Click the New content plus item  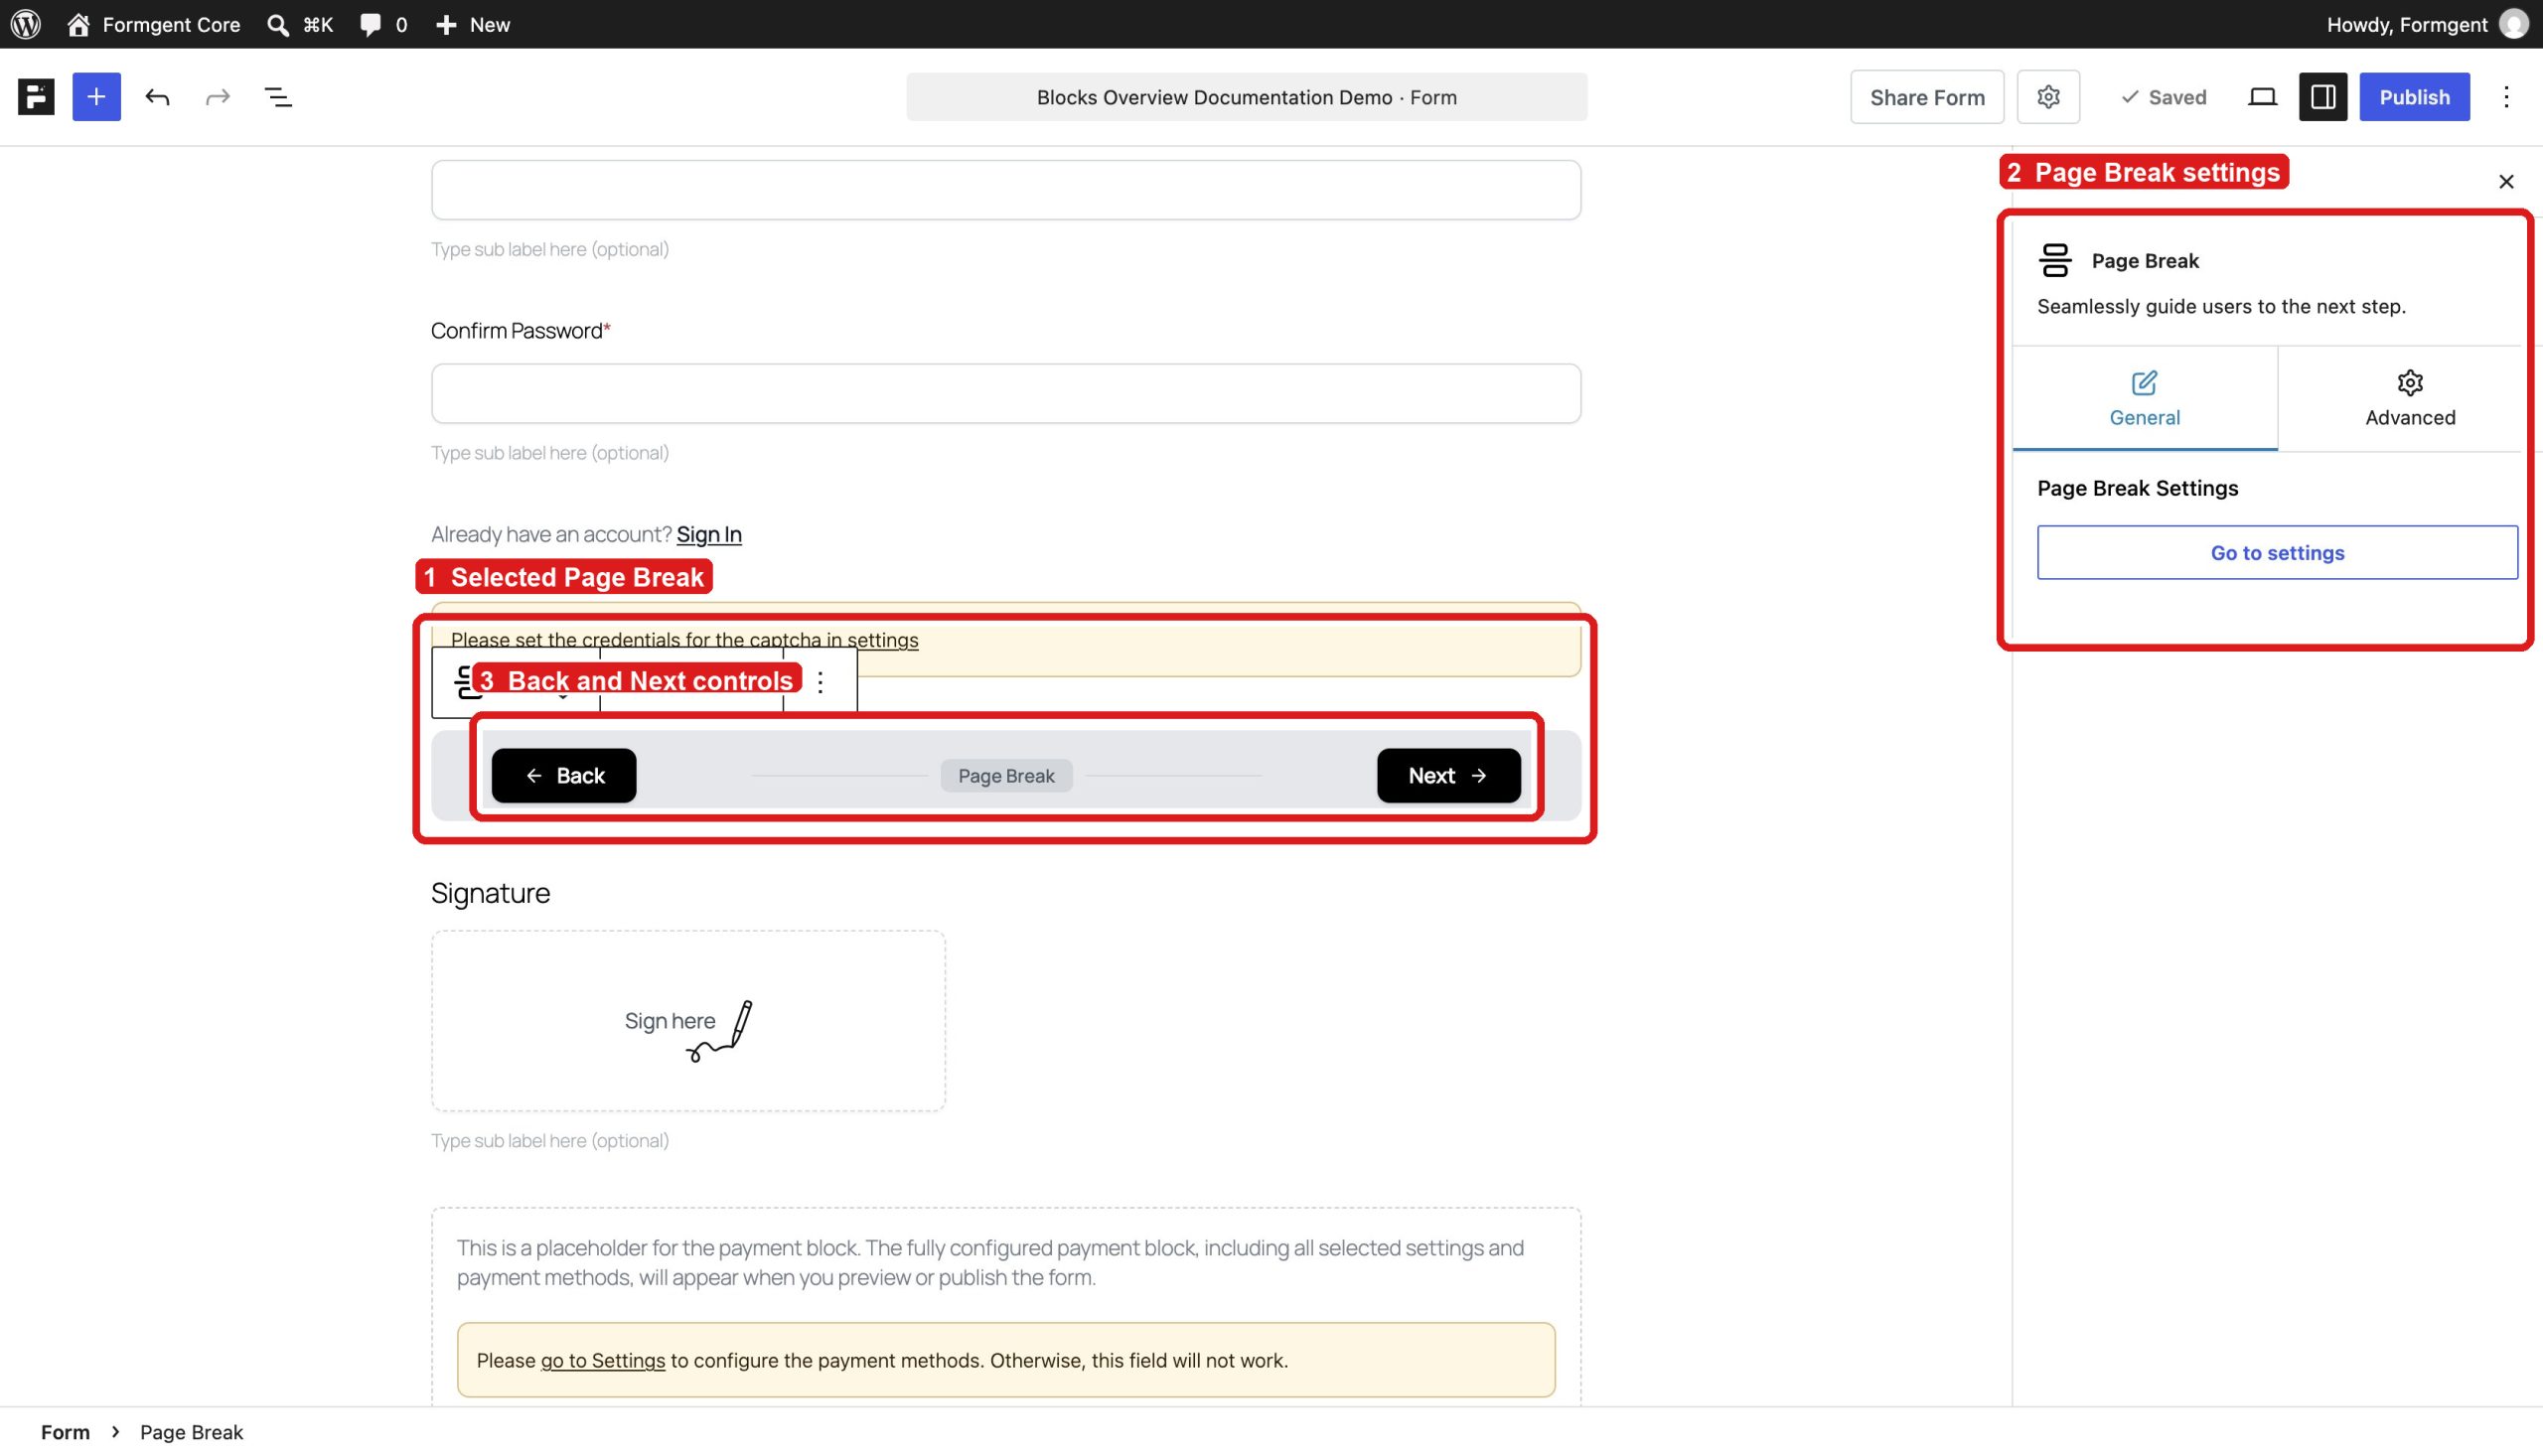pyautogui.click(x=473, y=24)
